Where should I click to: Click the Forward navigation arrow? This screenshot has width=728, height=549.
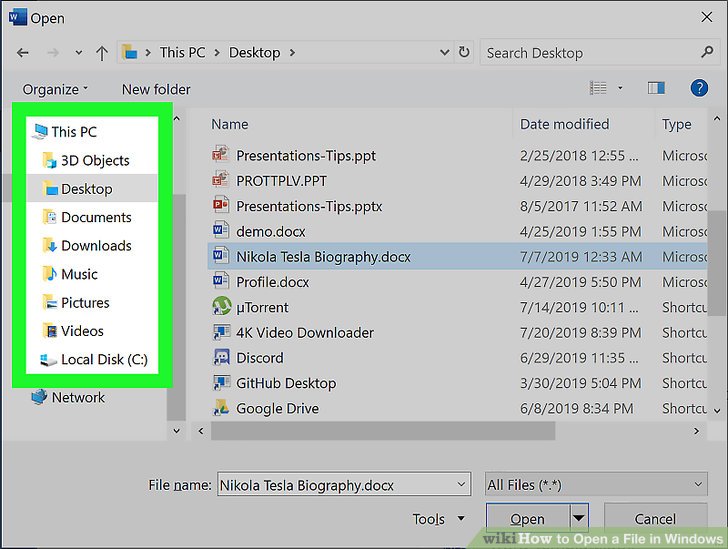pyautogui.click(x=53, y=53)
